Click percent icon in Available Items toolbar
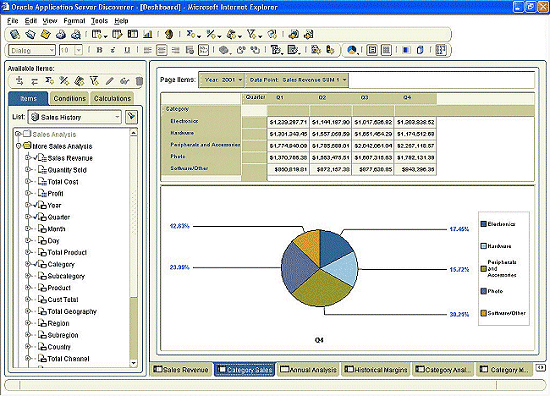550x396 pixels. (x=64, y=81)
